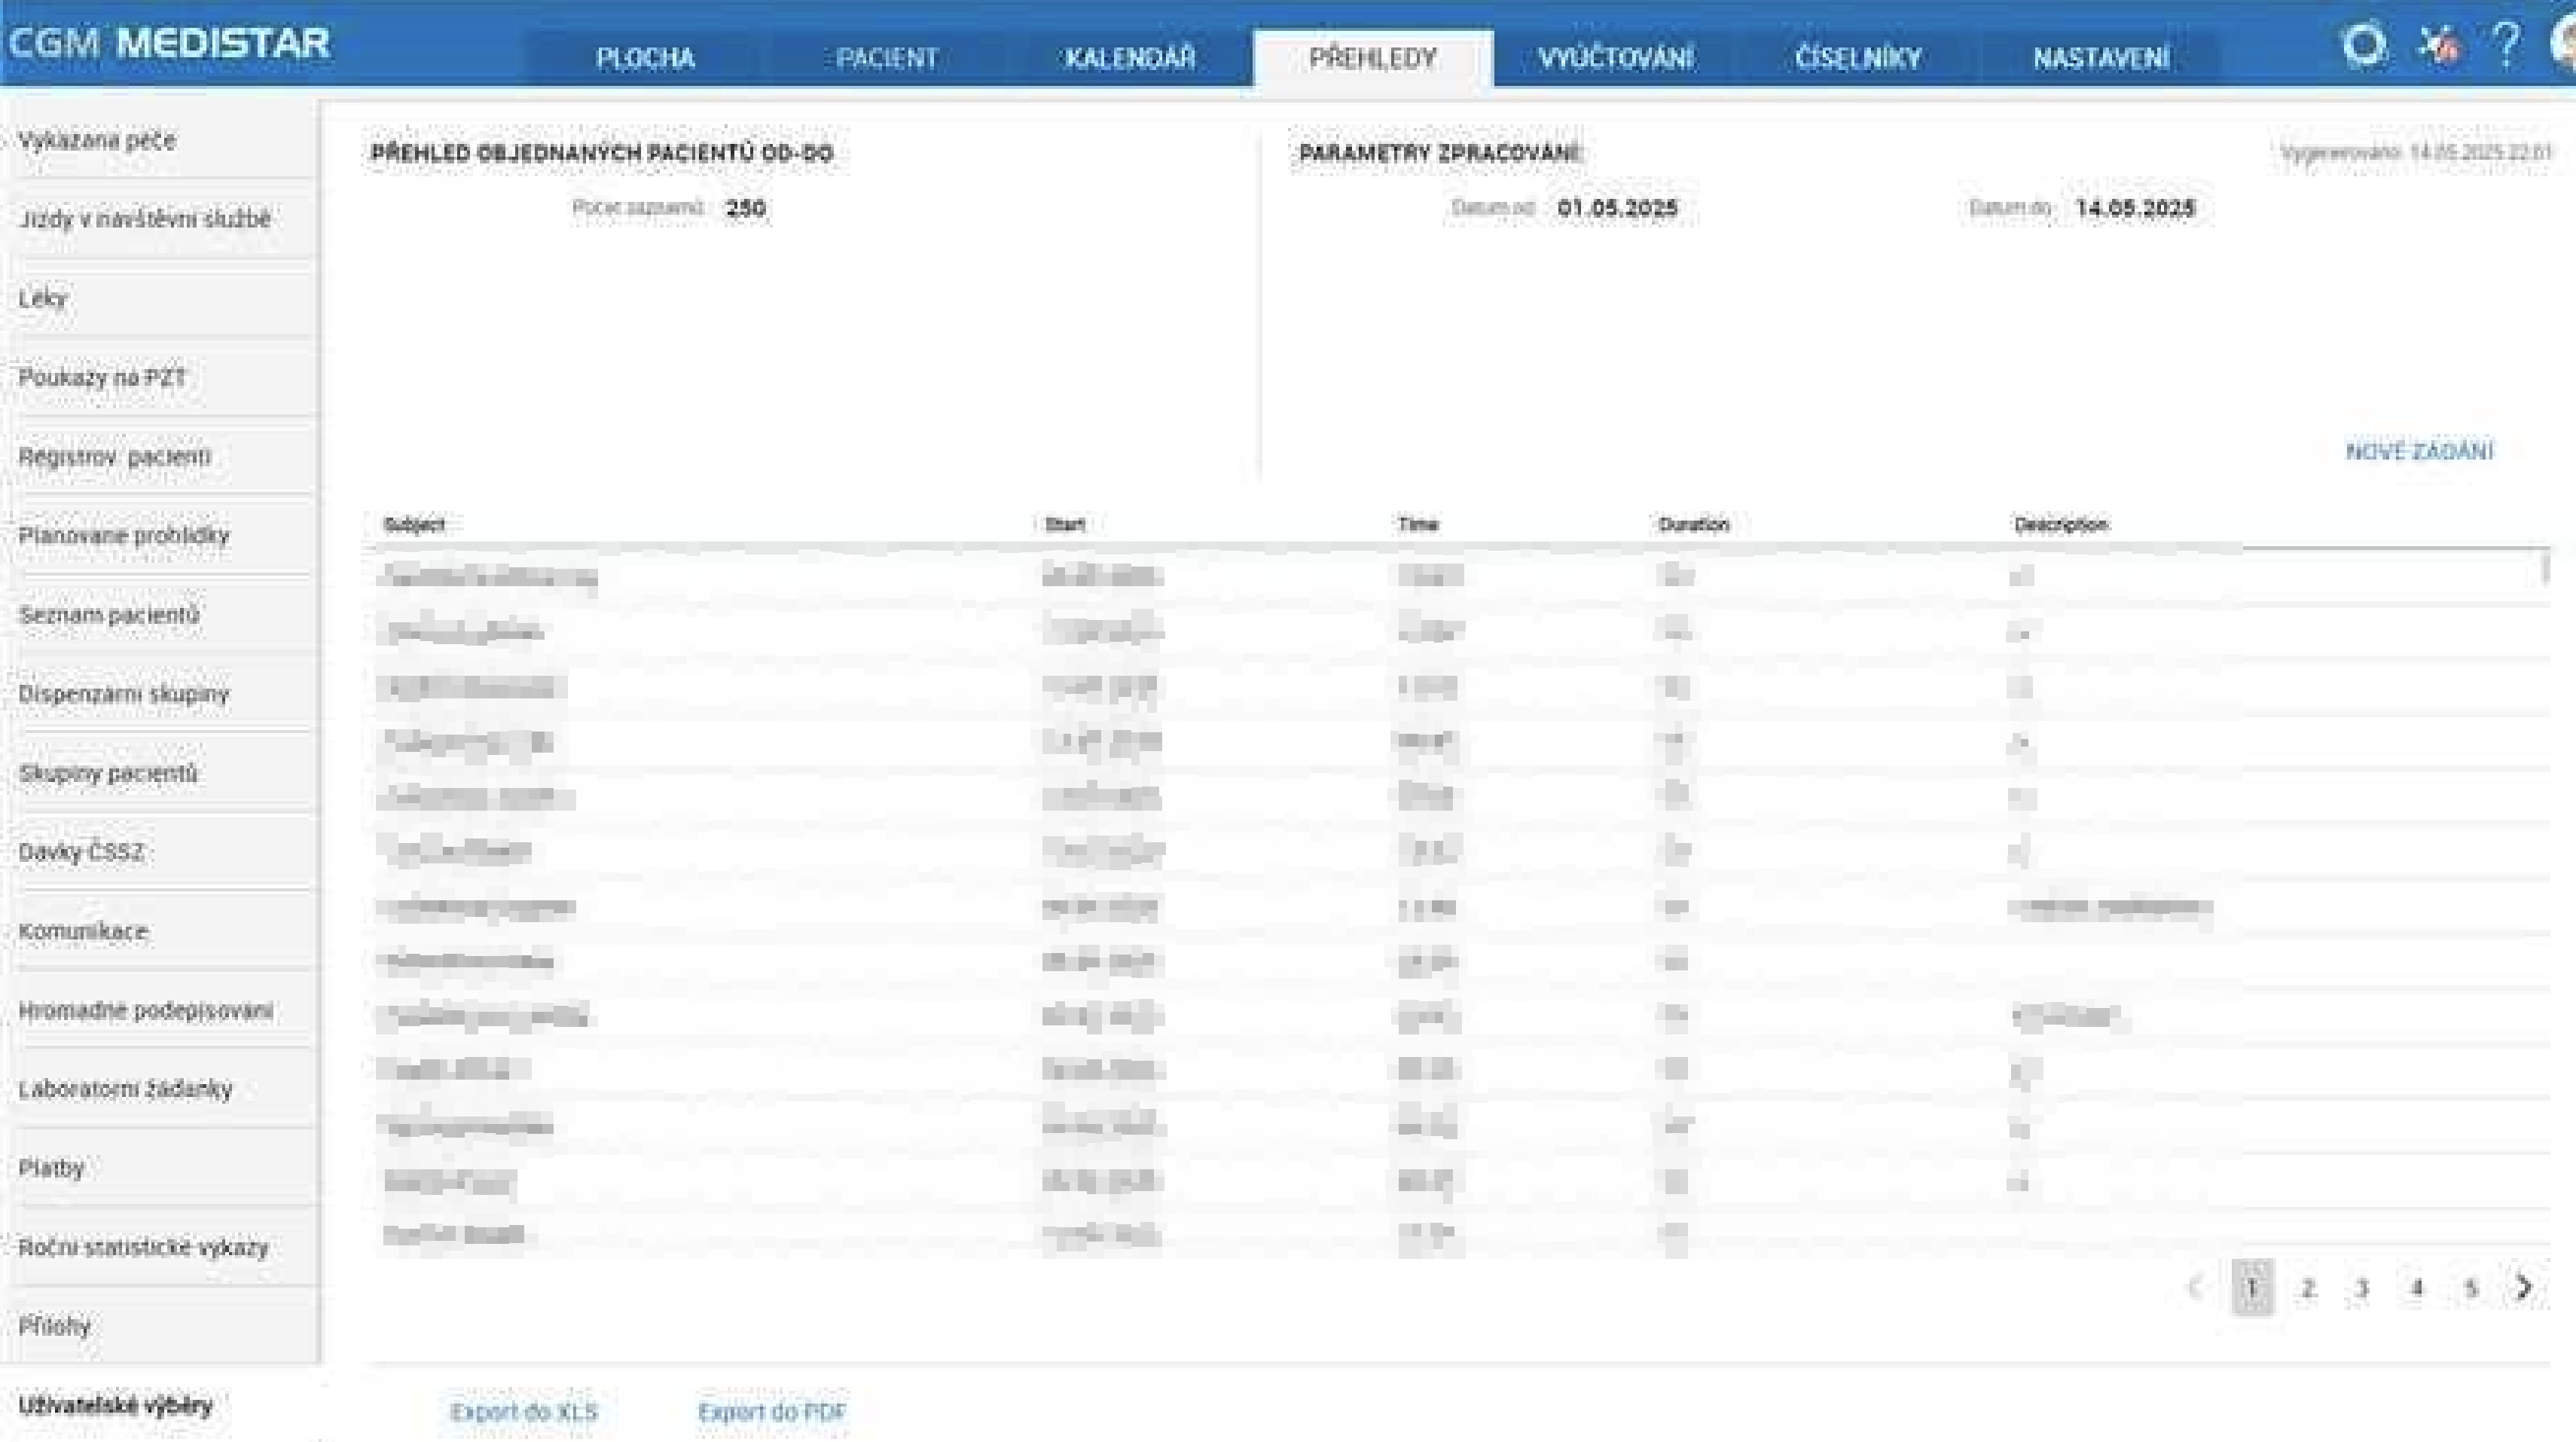The image size is (2576, 1442).
Task: Click the table's vertical scrollbar thumb
Action: tap(2545, 568)
